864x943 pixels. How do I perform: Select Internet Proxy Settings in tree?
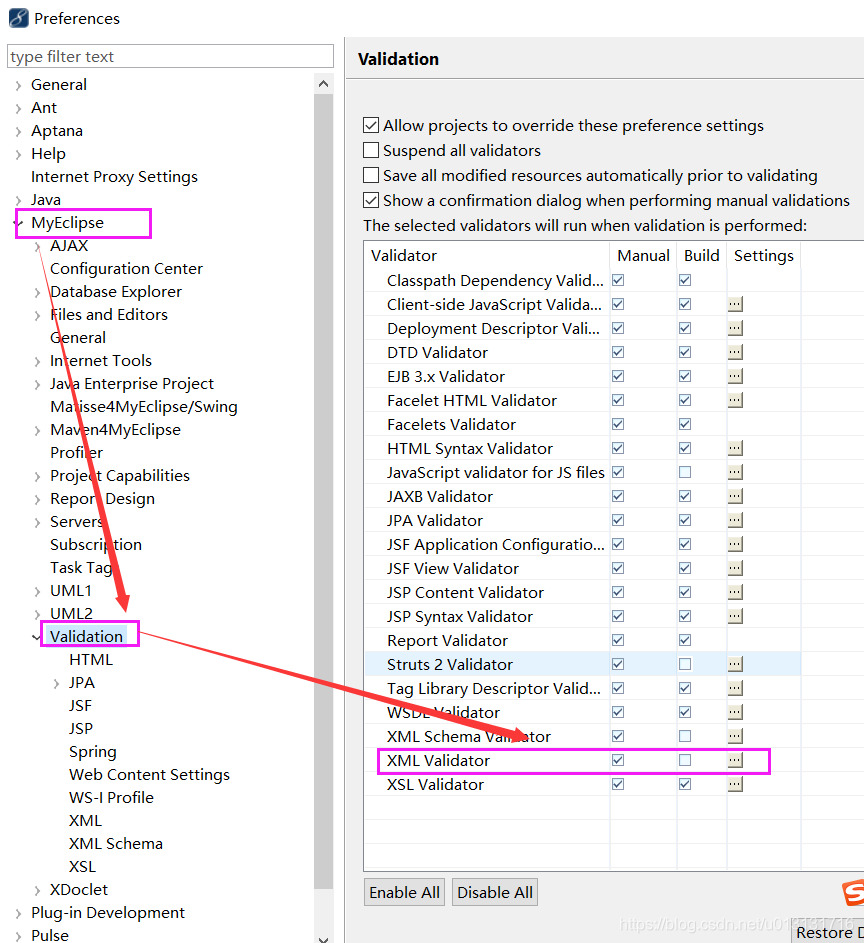click(x=114, y=177)
